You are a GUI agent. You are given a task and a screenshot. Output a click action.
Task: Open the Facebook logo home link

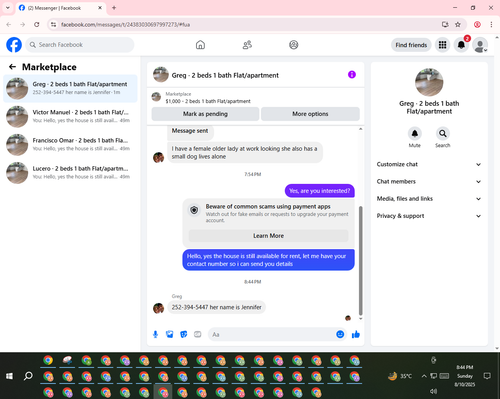click(14, 45)
